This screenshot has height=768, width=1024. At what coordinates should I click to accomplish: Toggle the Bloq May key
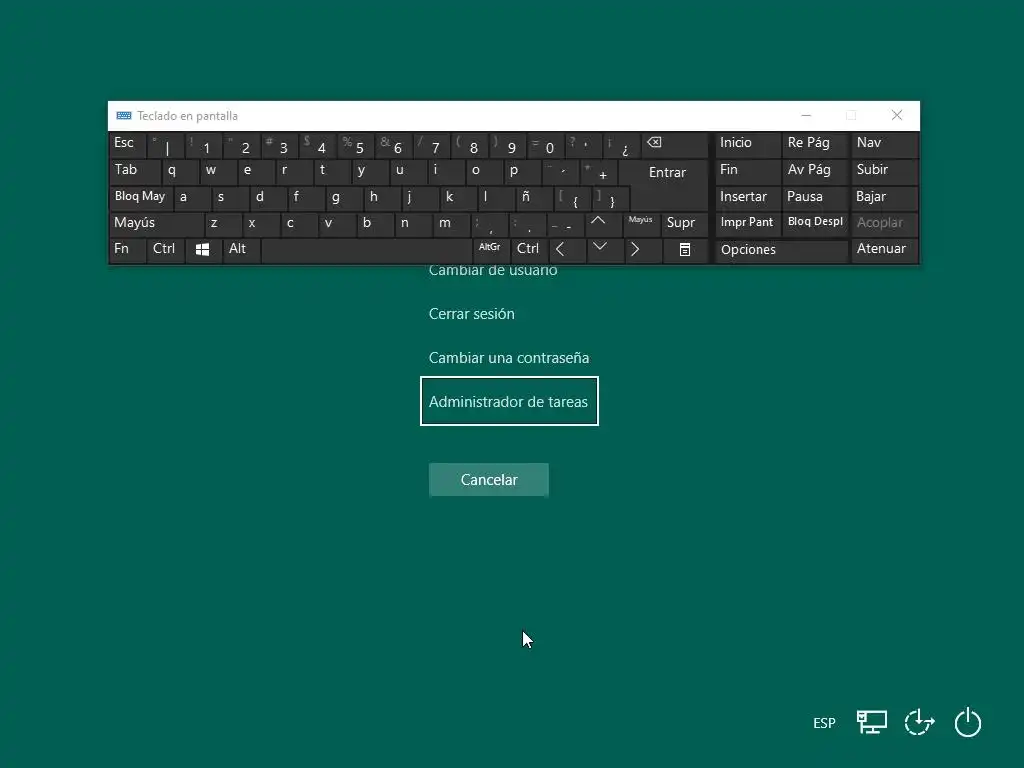pos(140,197)
